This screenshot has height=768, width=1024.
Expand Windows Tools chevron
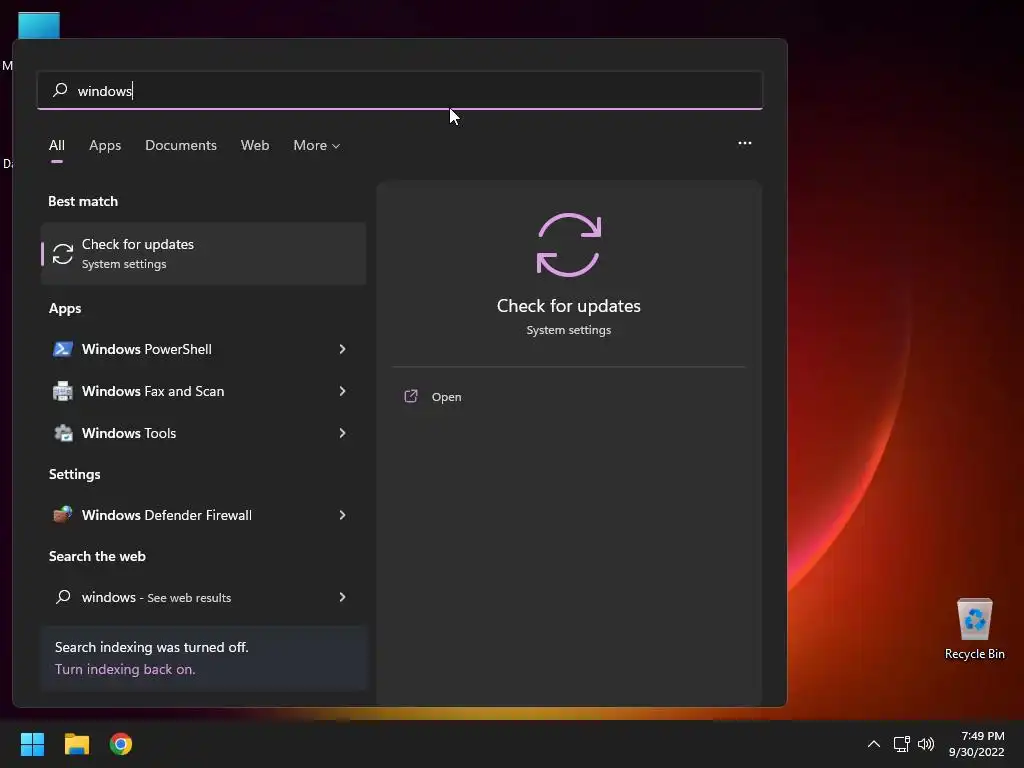[x=342, y=433]
